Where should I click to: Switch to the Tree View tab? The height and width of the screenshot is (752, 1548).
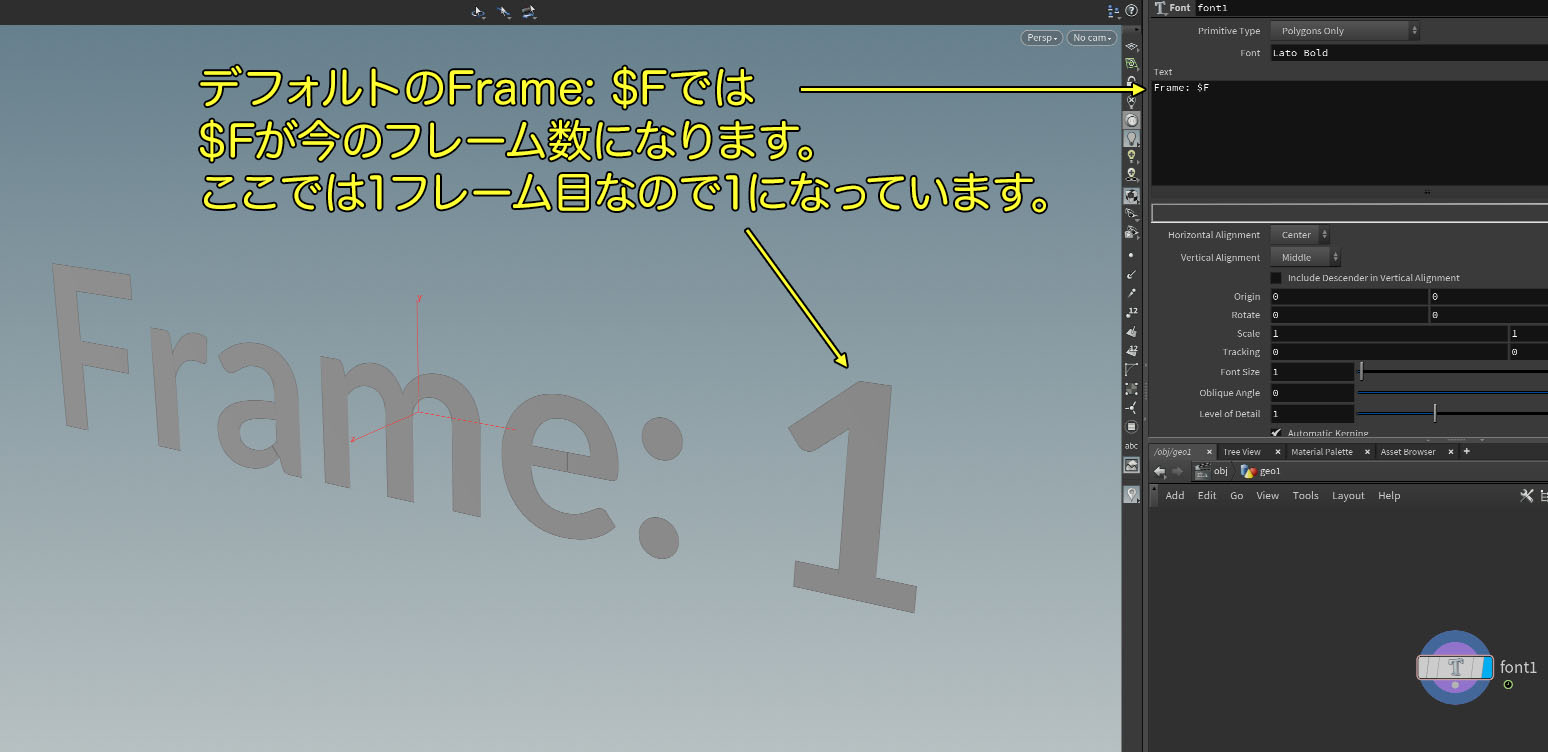[1241, 451]
